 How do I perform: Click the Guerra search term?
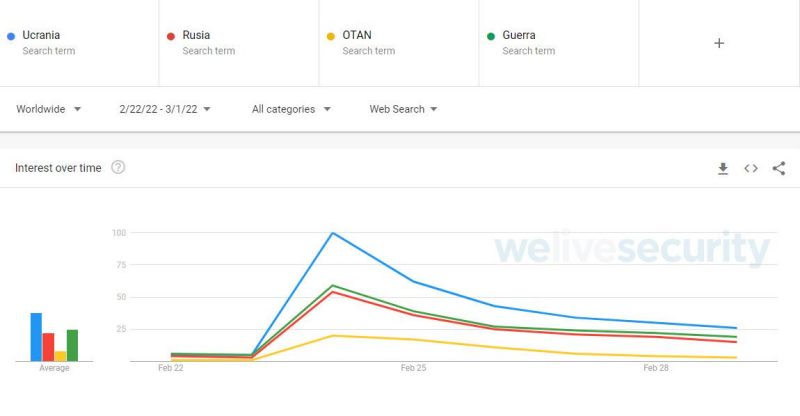[519, 35]
